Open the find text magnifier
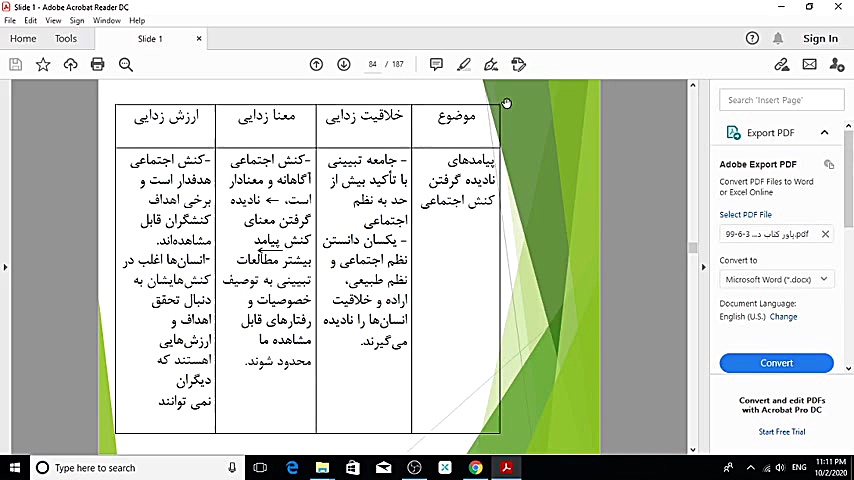This screenshot has width=854, height=480. 126,65
